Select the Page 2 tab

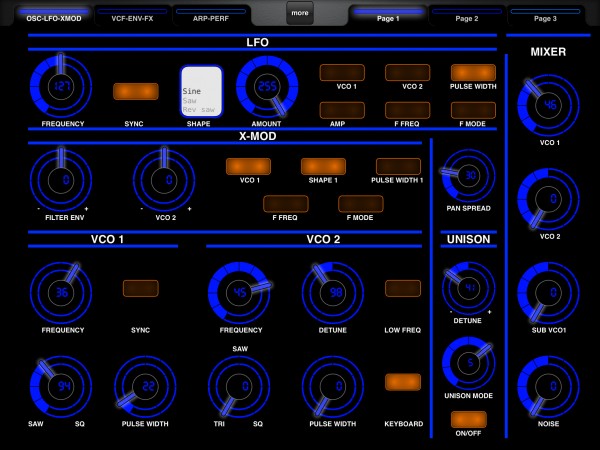466,15
